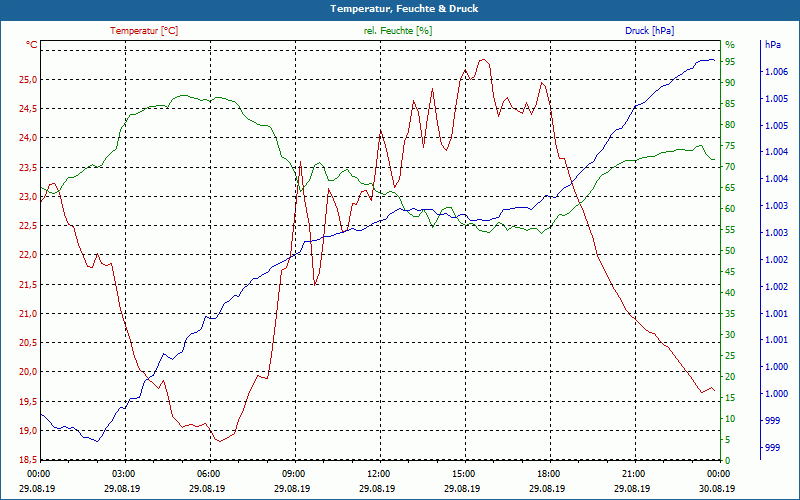Click the '50' humidity axis value
The height and width of the screenshot is (500, 800).
click(730, 251)
